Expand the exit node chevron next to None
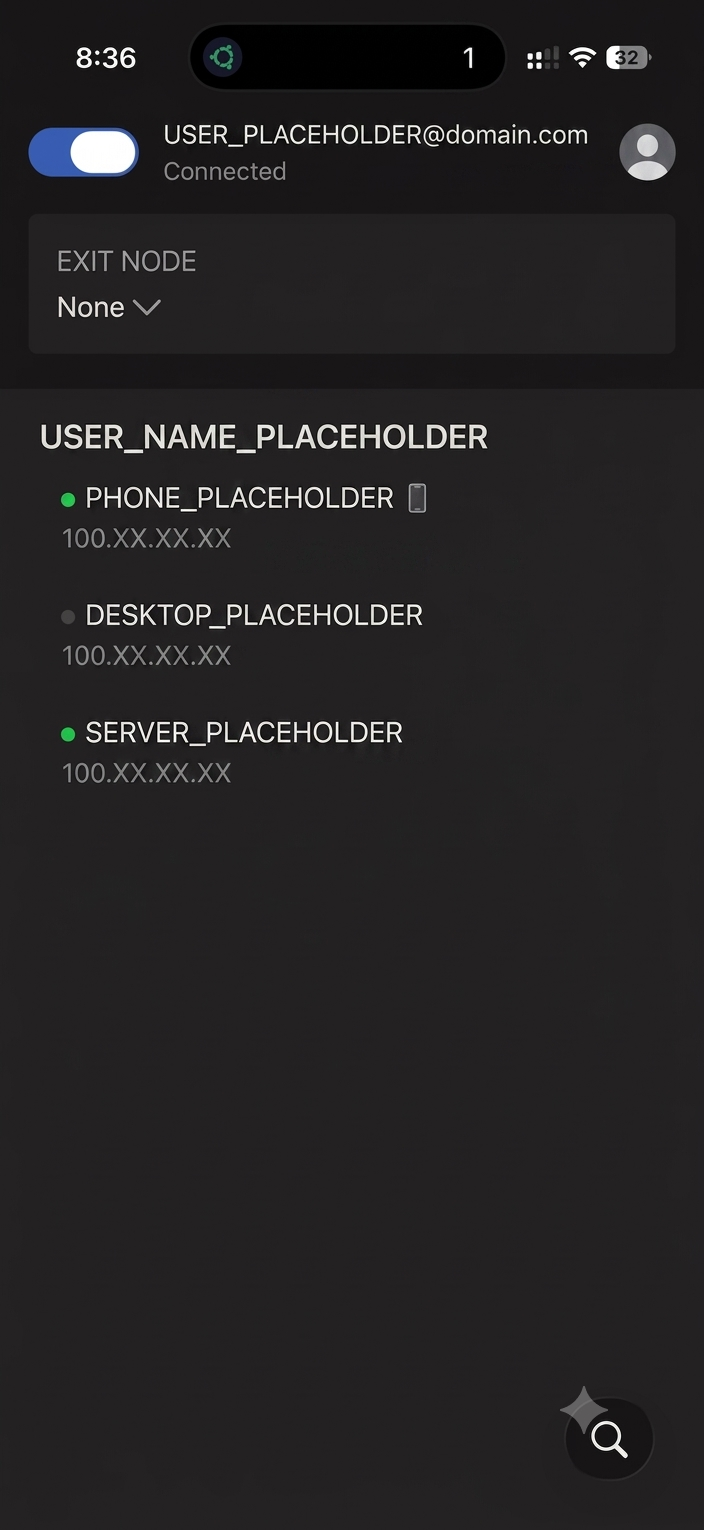 point(147,307)
